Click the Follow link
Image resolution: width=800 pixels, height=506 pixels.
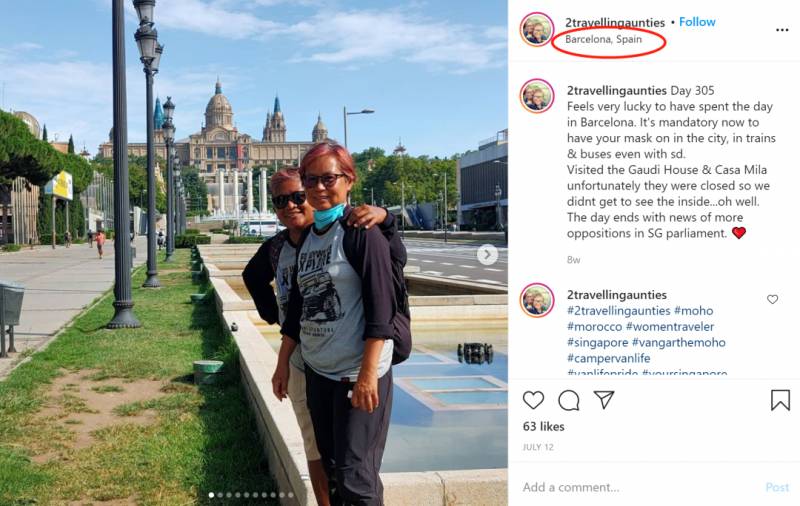697,22
